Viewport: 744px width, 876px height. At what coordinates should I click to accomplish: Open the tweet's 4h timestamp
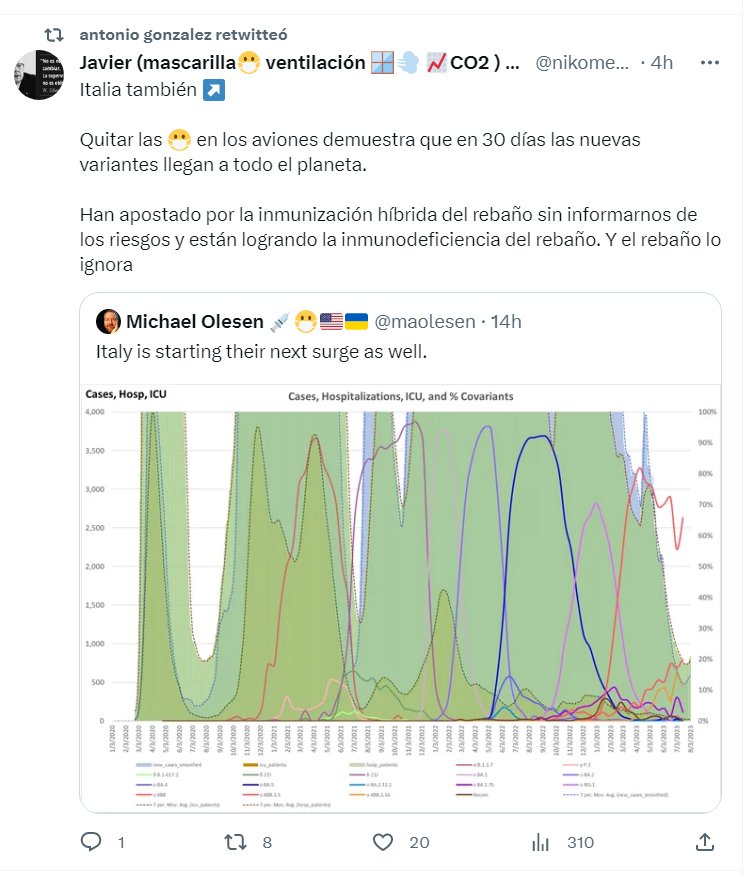[662, 62]
